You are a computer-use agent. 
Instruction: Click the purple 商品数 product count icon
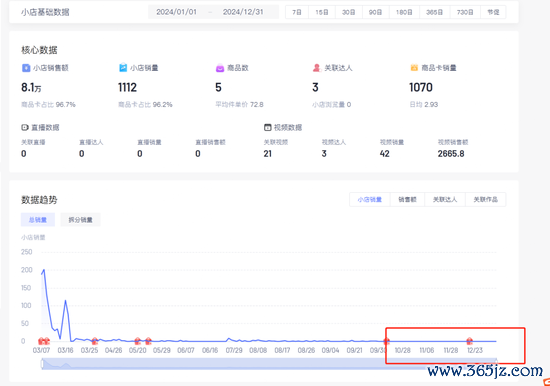click(x=220, y=68)
